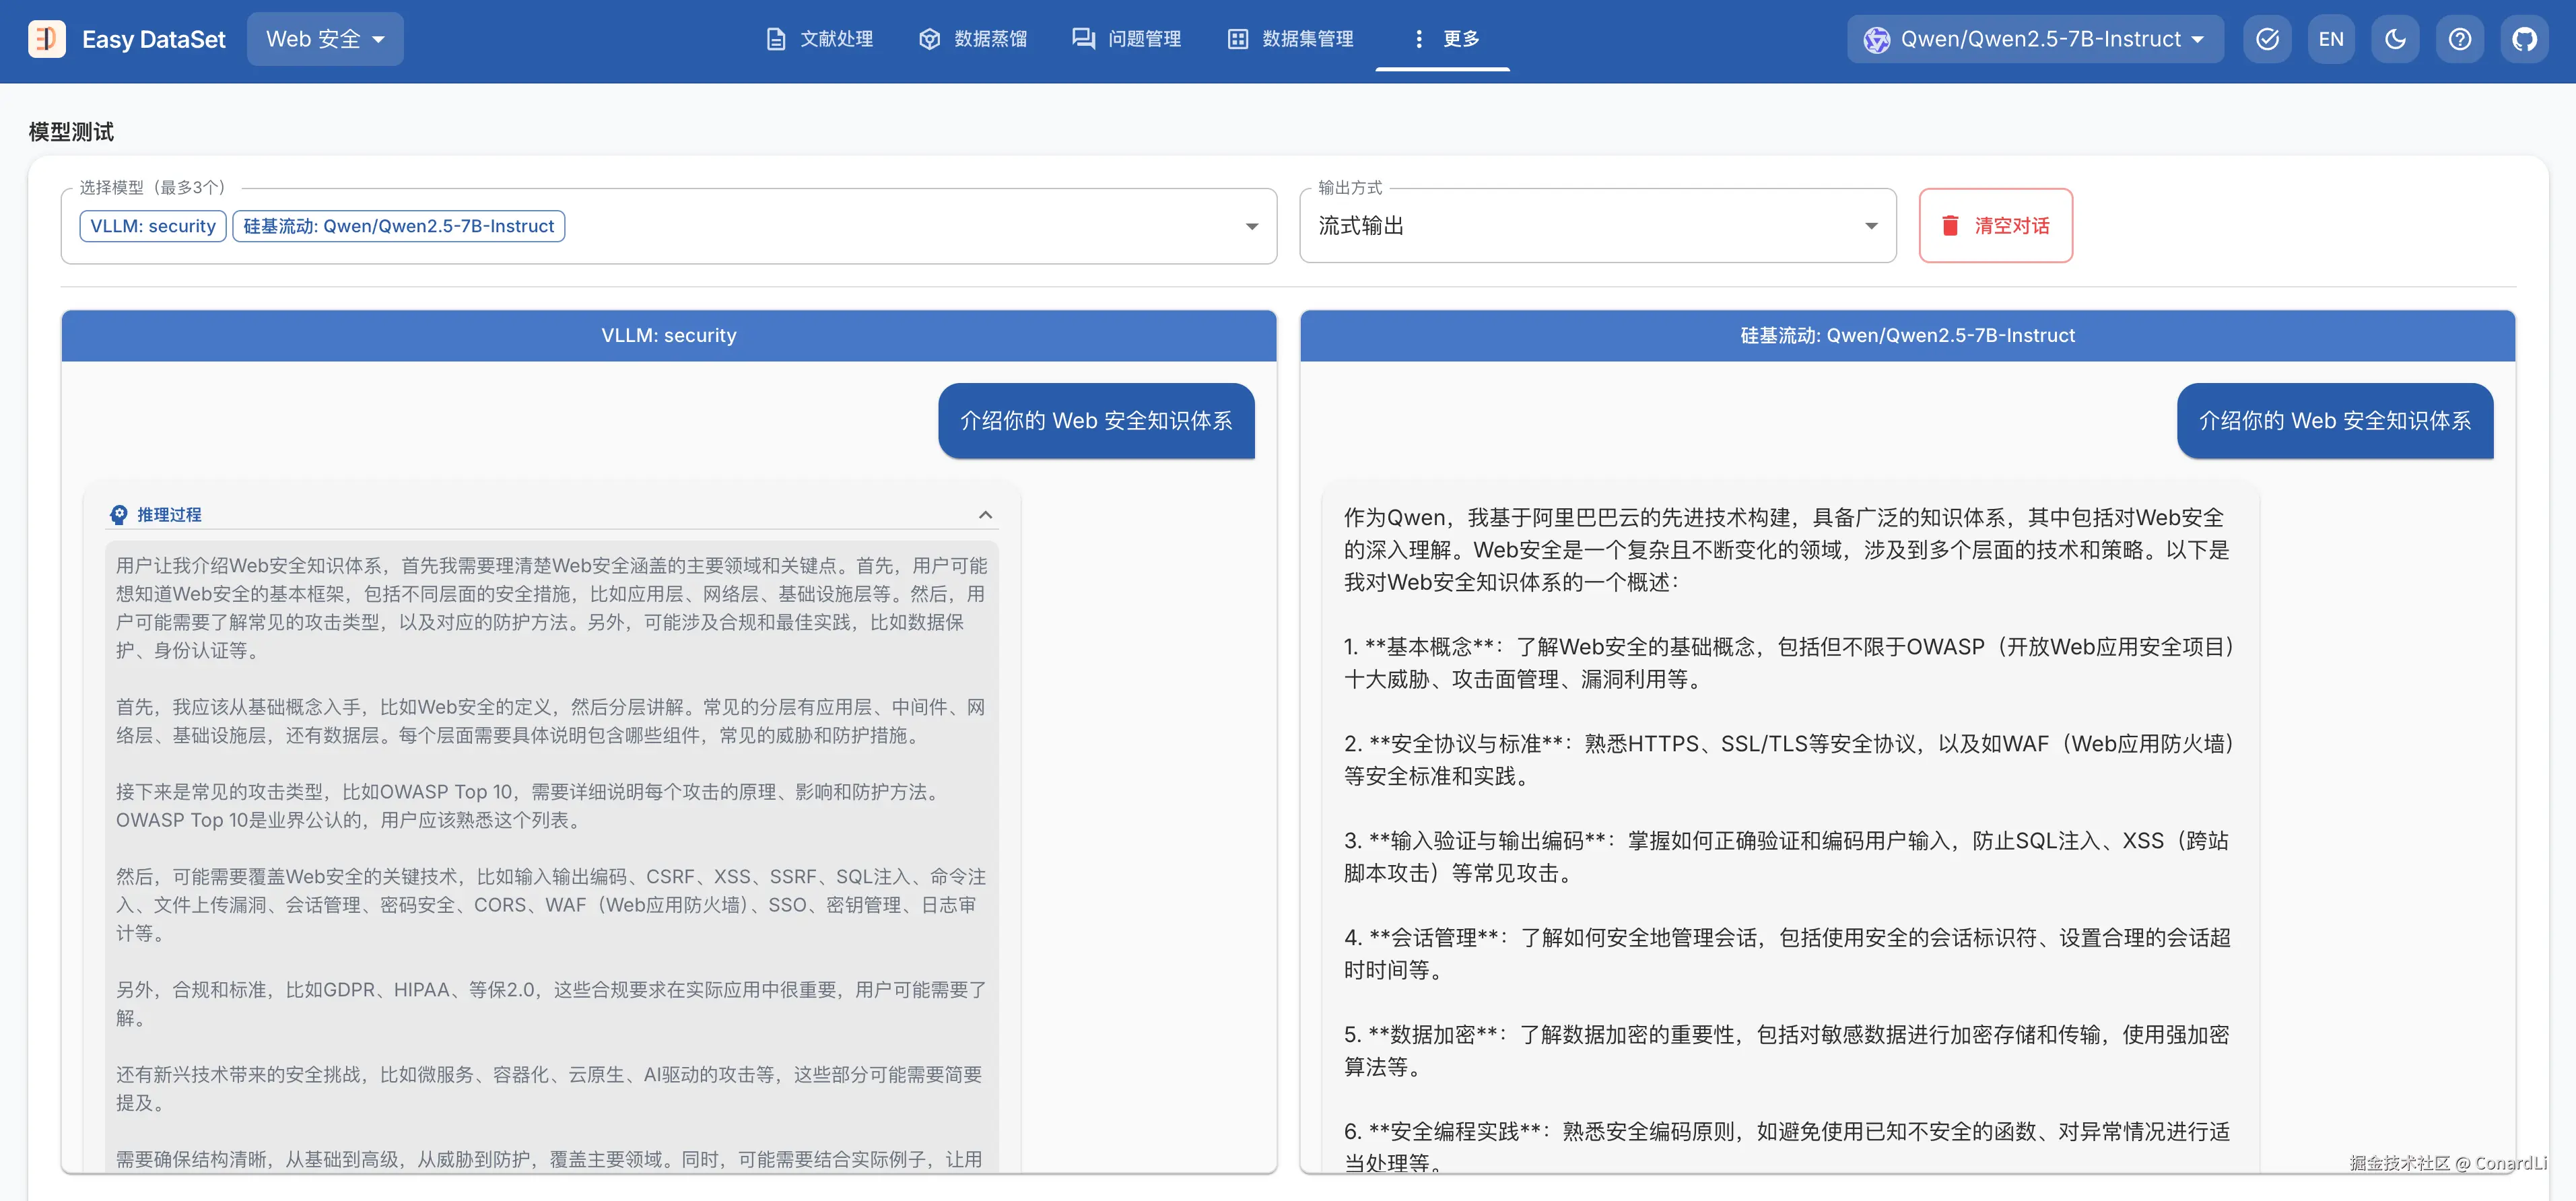Viewport: 2576px width, 1201px height.
Task: Expand the 选择模型 selection dropdown arrow
Action: pos(1251,226)
